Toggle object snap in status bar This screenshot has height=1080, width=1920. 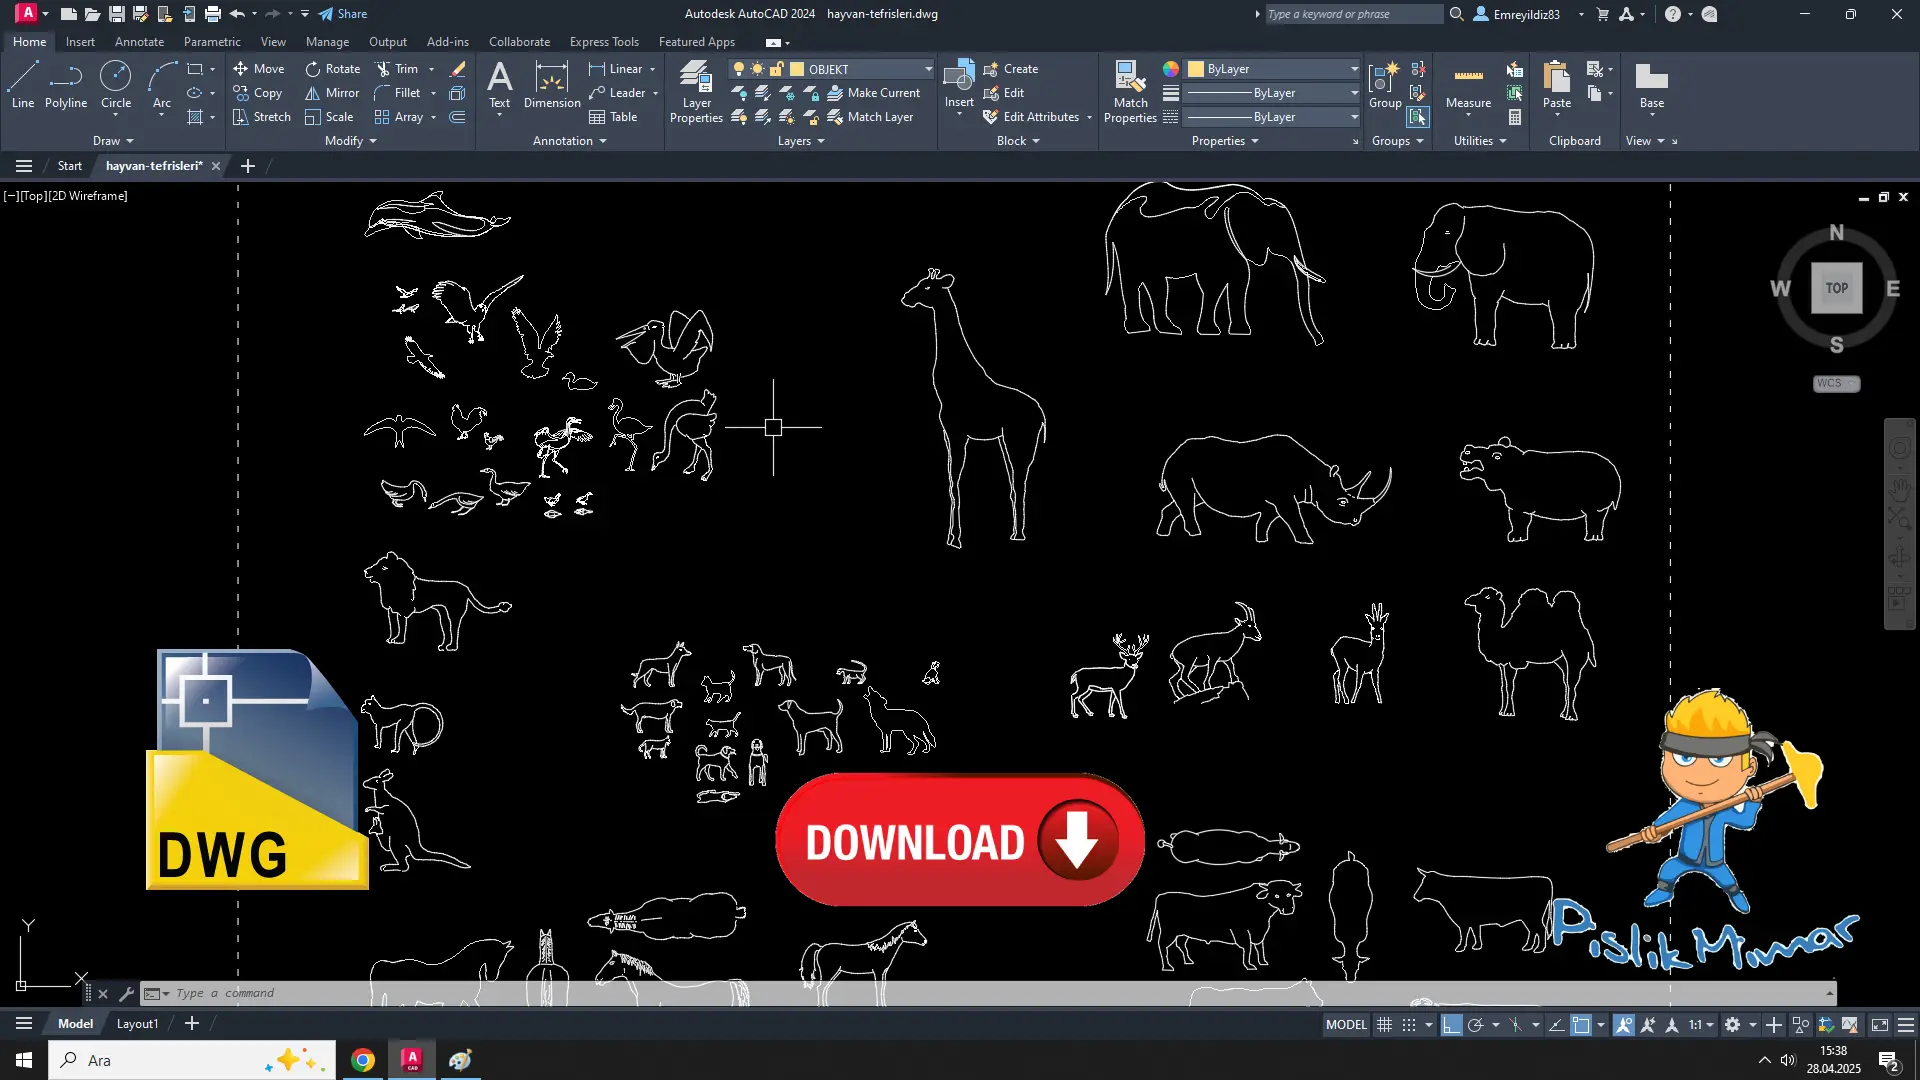click(1581, 1025)
